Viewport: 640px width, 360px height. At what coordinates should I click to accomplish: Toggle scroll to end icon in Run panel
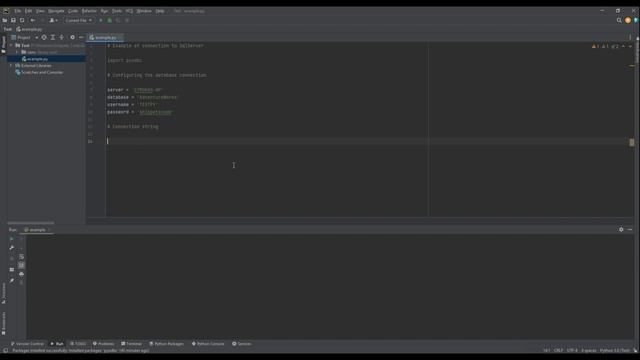[21, 265]
